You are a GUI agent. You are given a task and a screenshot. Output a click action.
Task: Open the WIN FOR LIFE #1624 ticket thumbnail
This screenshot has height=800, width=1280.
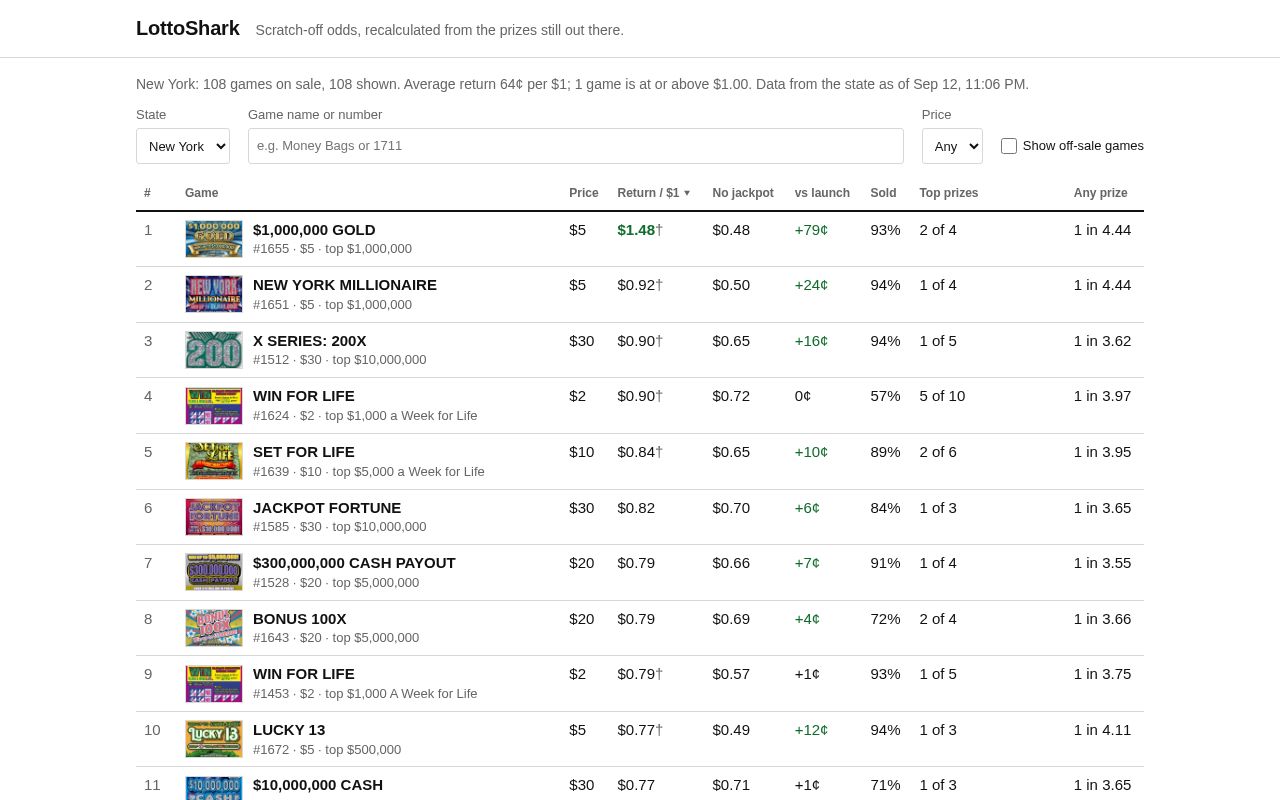(x=214, y=406)
